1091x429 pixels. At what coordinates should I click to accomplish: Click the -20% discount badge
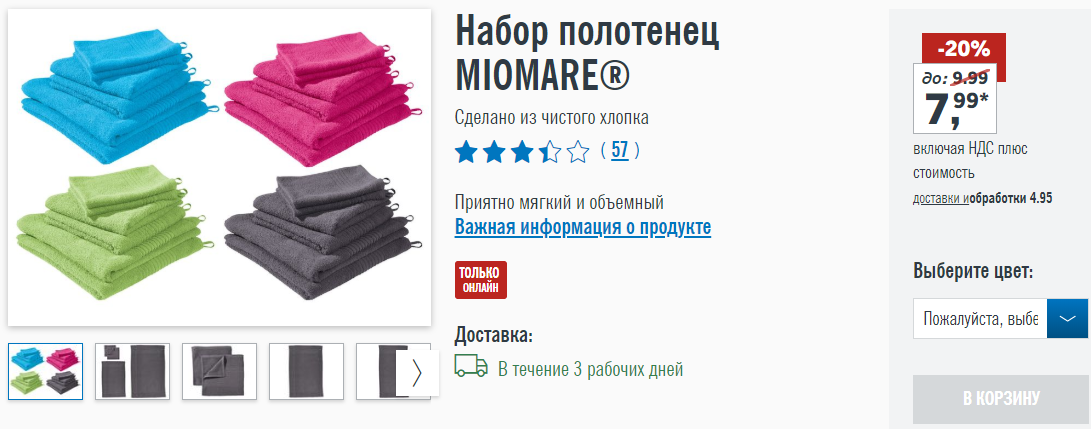[964, 49]
